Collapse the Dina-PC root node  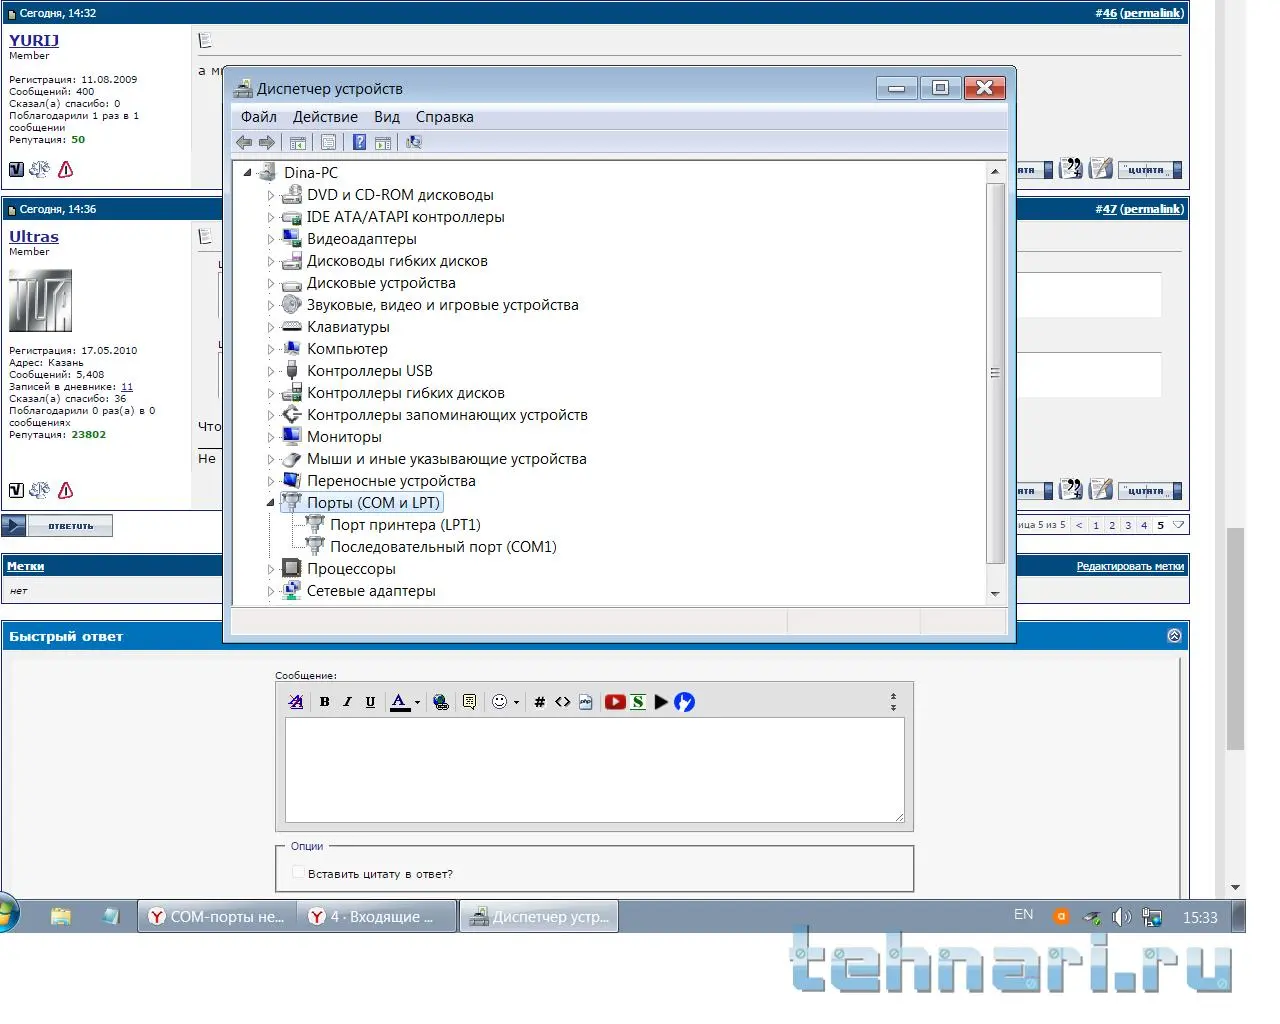pyautogui.click(x=248, y=173)
